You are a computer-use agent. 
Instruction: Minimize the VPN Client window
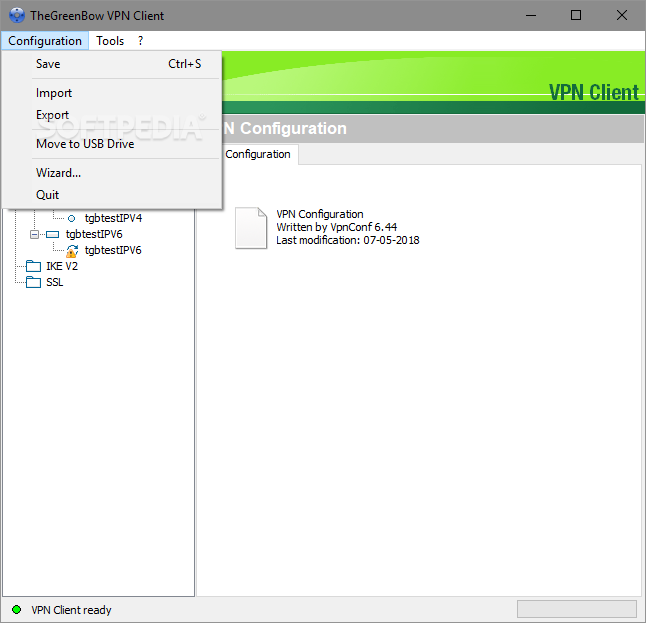coord(531,16)
